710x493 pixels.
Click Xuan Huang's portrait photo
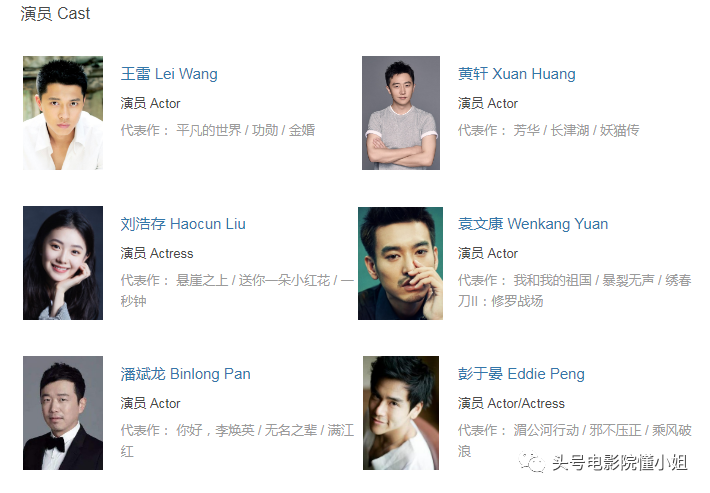click(x=401, y=113)
